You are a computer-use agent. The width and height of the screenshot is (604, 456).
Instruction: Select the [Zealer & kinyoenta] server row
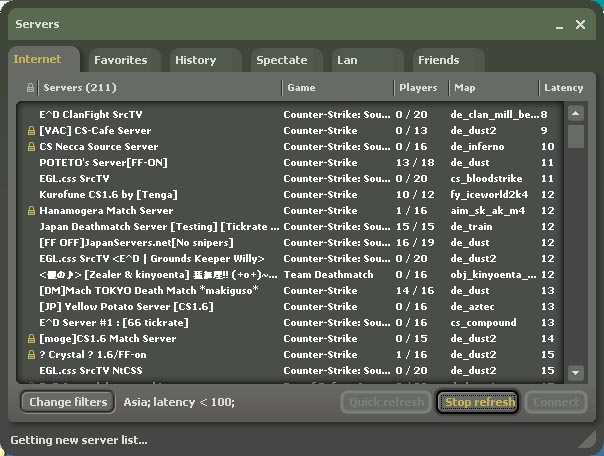click(x=290, y=275)
